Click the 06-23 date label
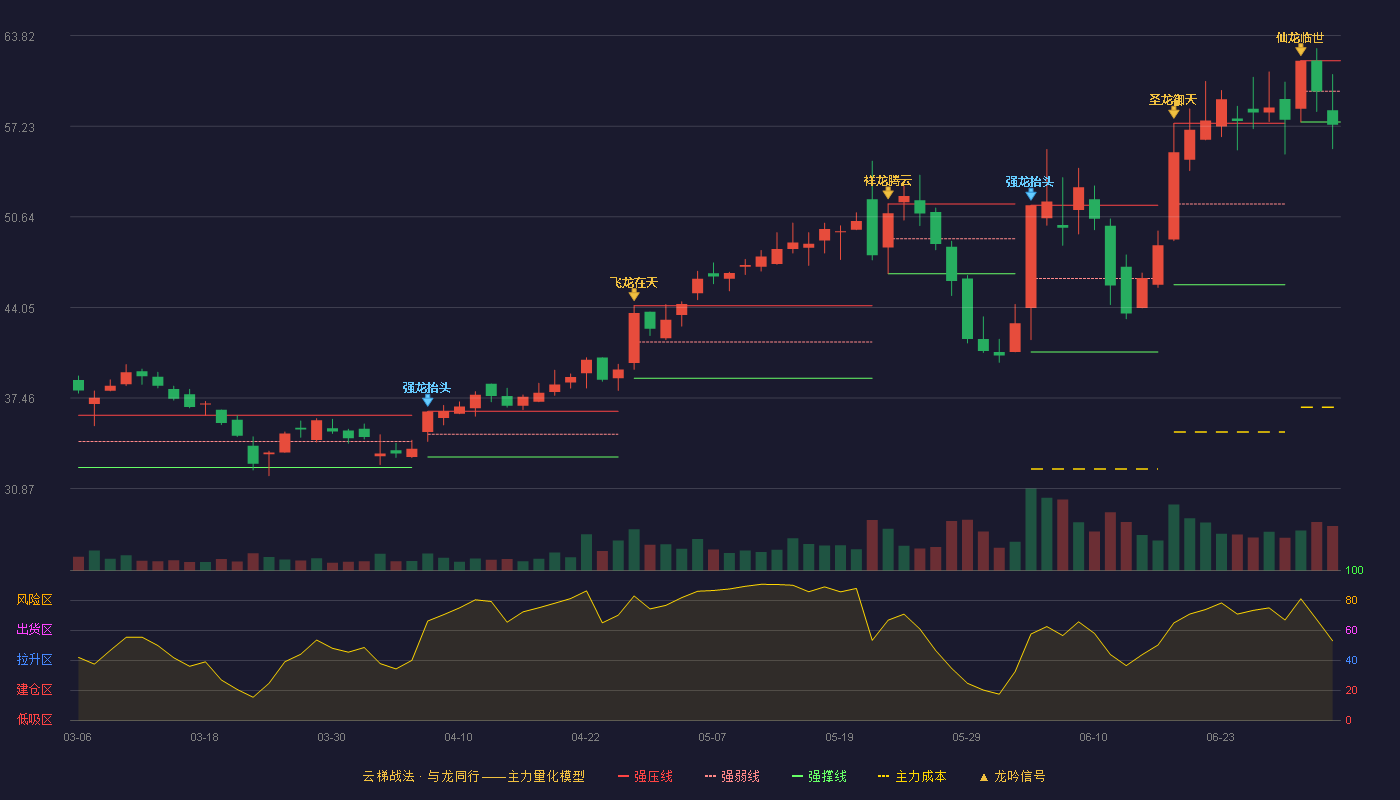 pyautogui.click(x=1220, y=737)
